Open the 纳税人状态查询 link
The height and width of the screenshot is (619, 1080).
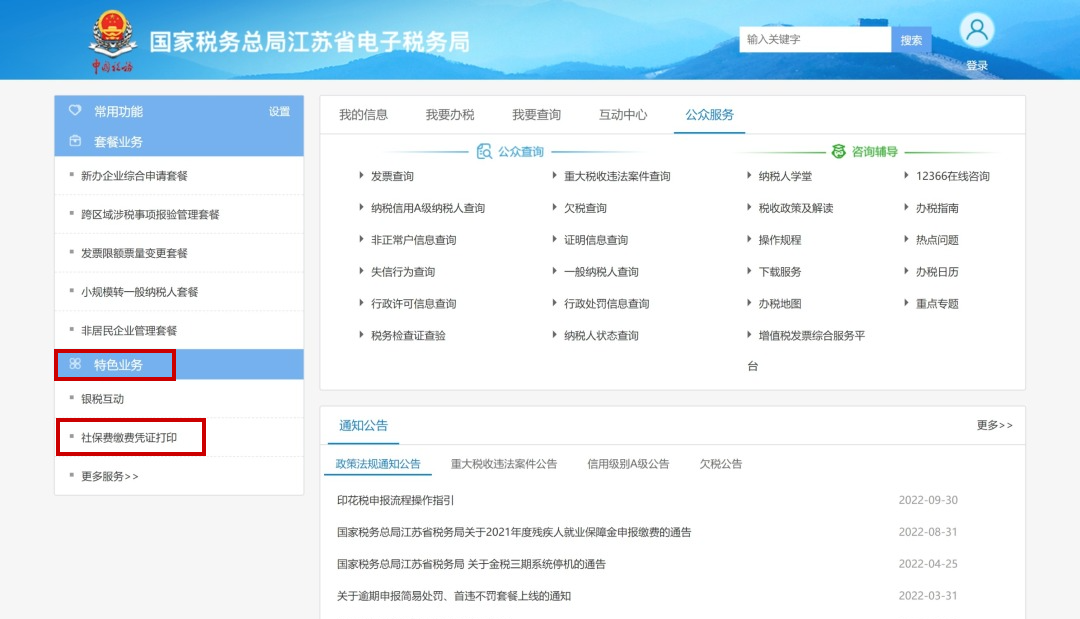pos(601,335)
